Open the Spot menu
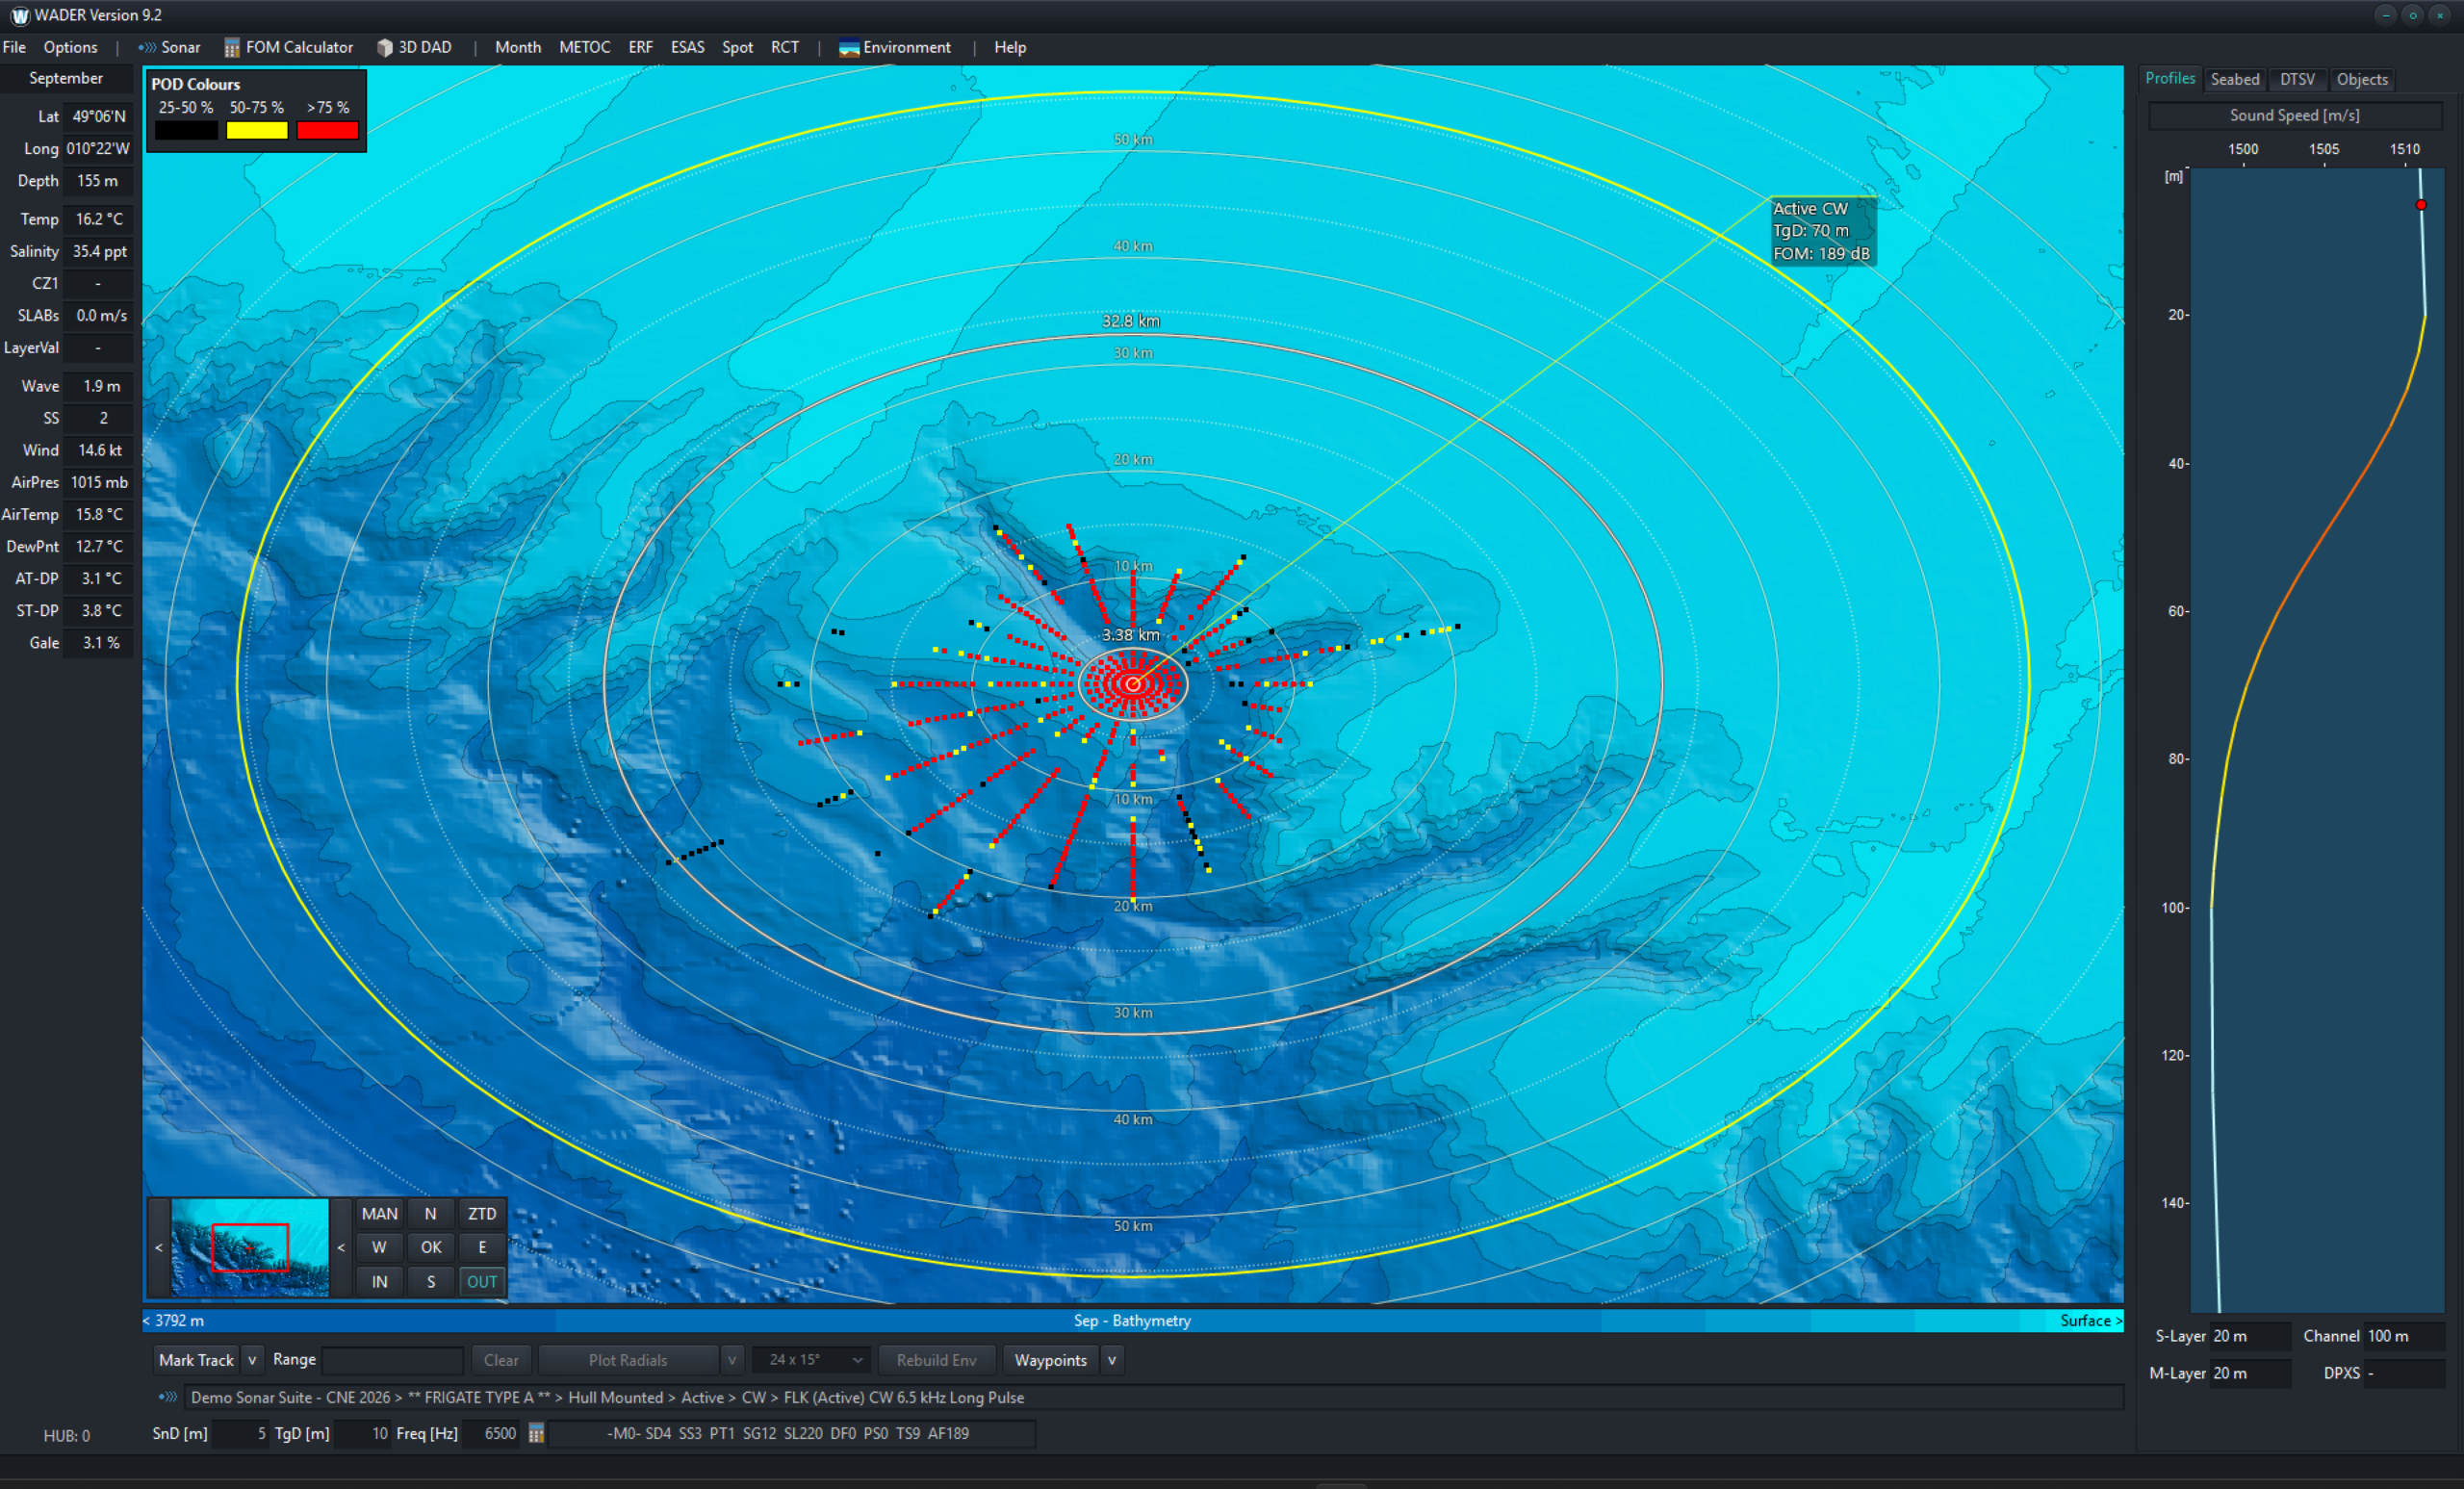Screen dimensions: 2464x1489 coord(737,47)
